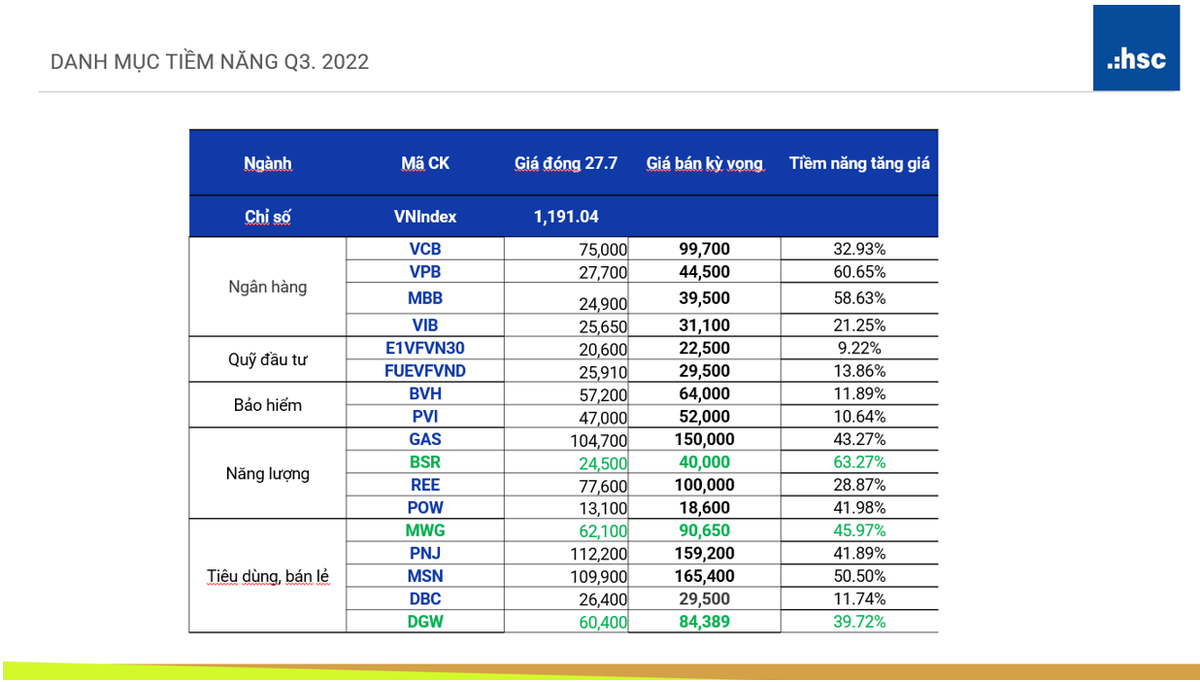Click the Mã CK column header
Image resolution: width=1200 pixels, height=682 pixels.
tap(425, 163)
